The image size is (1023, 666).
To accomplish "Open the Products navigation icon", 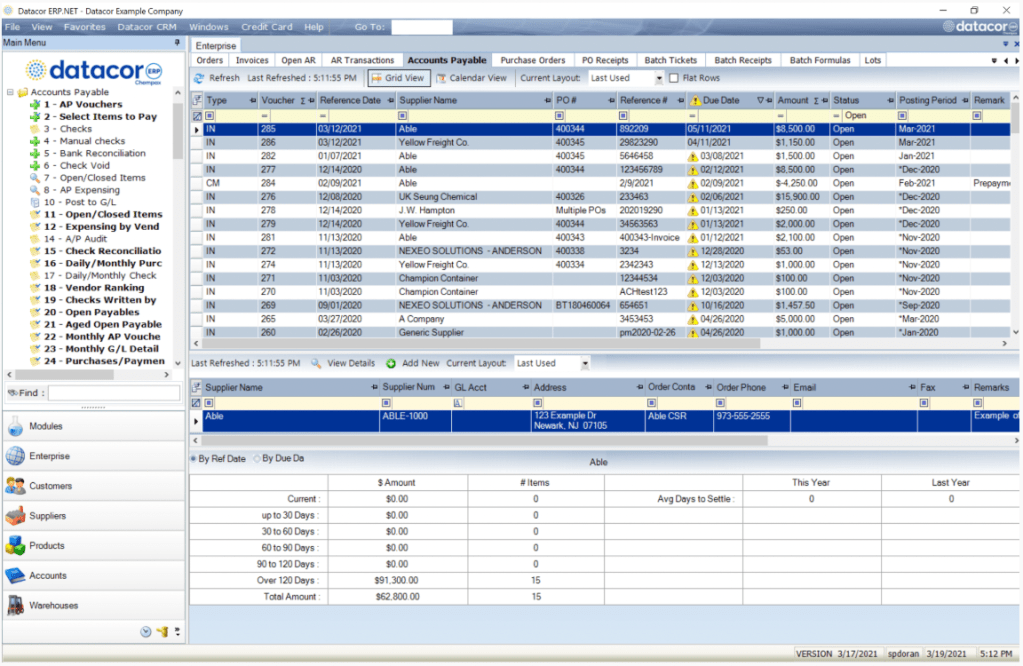I will (x=15, y=546).
